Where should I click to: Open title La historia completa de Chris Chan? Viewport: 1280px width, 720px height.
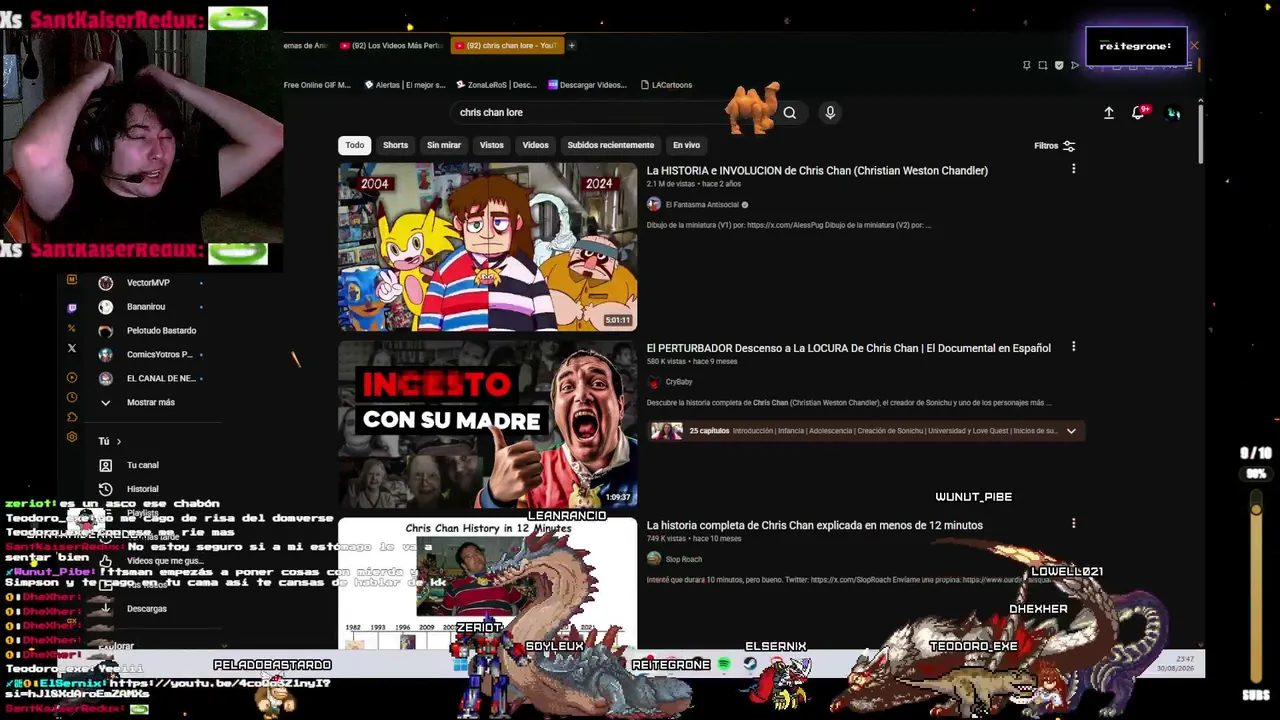click(x=815, y=525)
